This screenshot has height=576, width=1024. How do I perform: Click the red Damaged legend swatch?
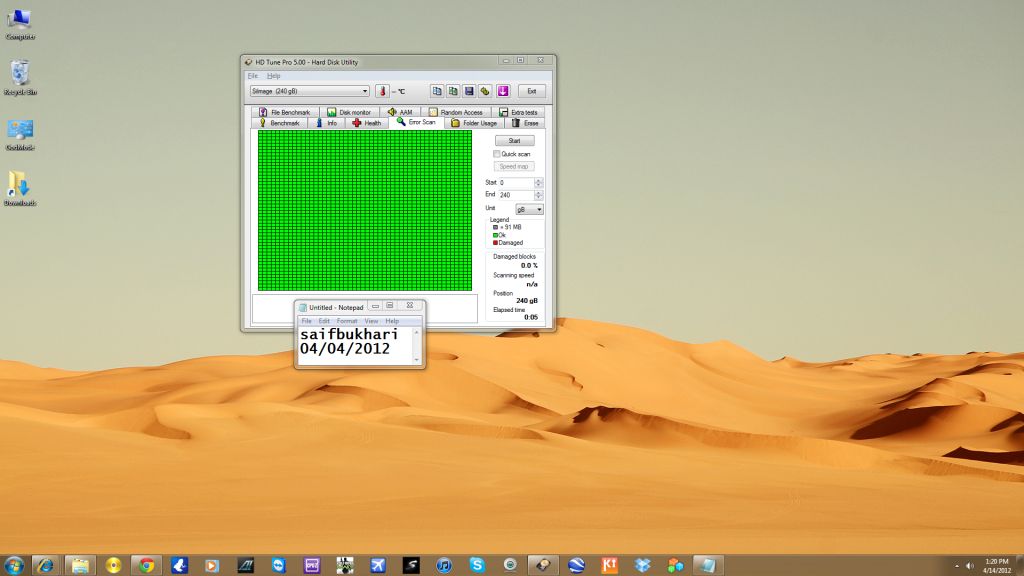[496, 243]
